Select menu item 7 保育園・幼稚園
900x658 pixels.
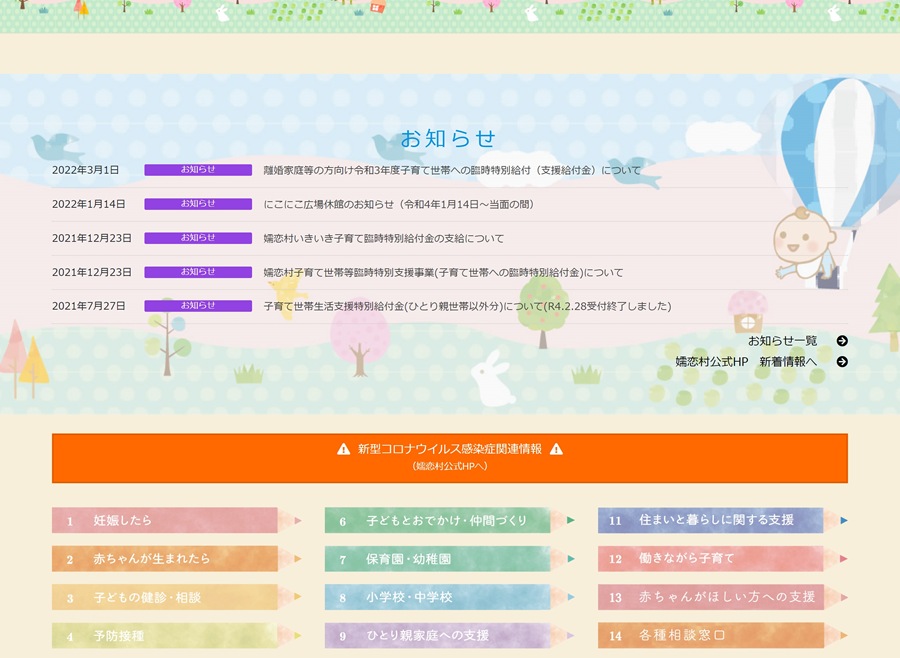tap(438, 559)
